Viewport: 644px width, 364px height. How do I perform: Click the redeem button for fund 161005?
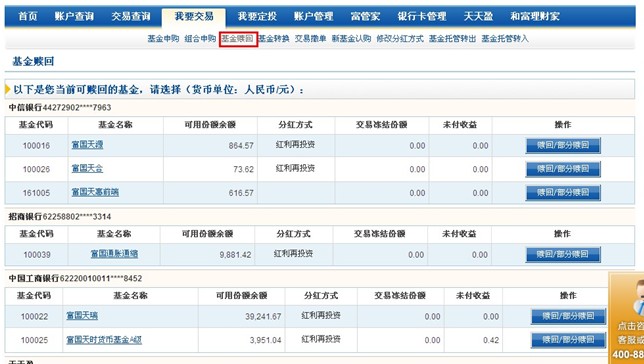click(563, 193)
